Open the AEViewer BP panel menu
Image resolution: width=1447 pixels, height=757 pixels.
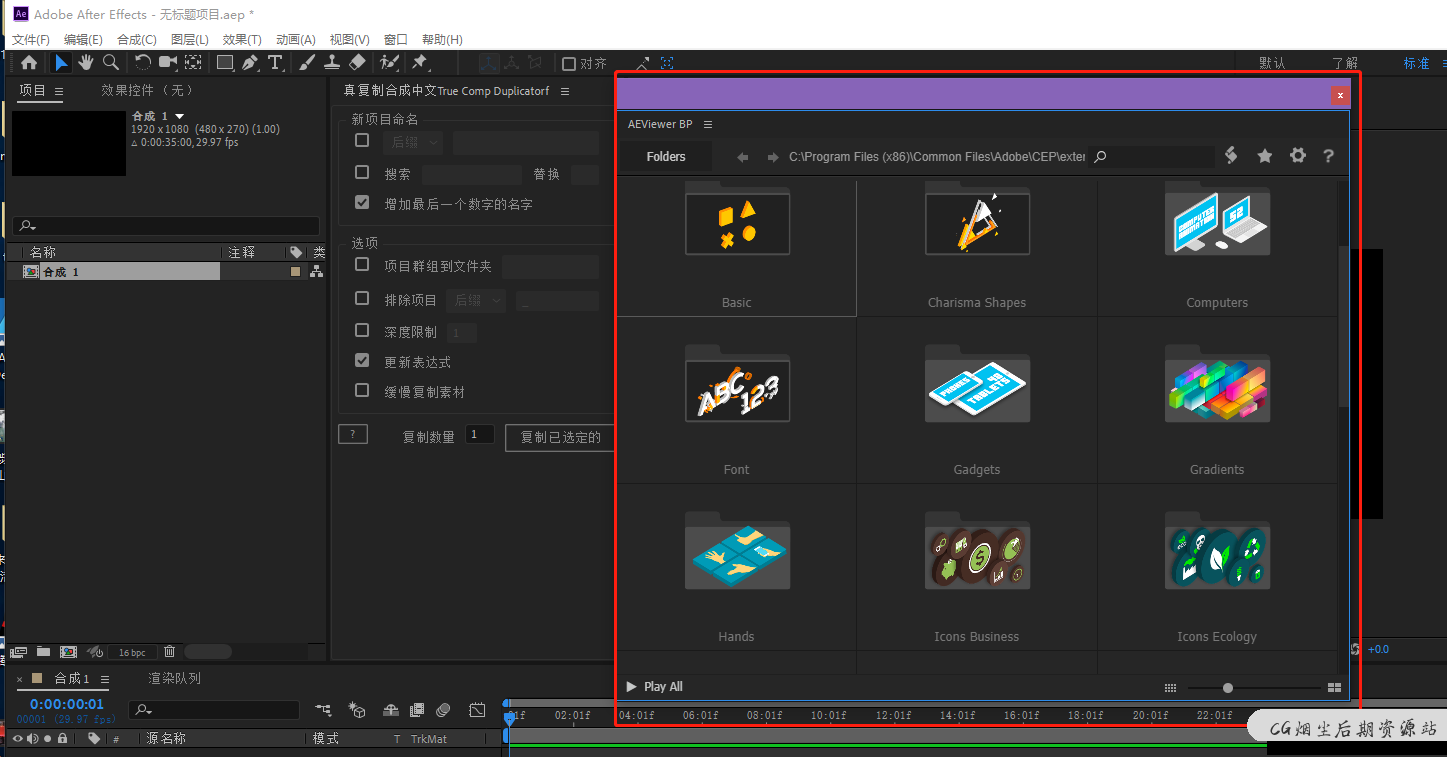click(708, 125)
